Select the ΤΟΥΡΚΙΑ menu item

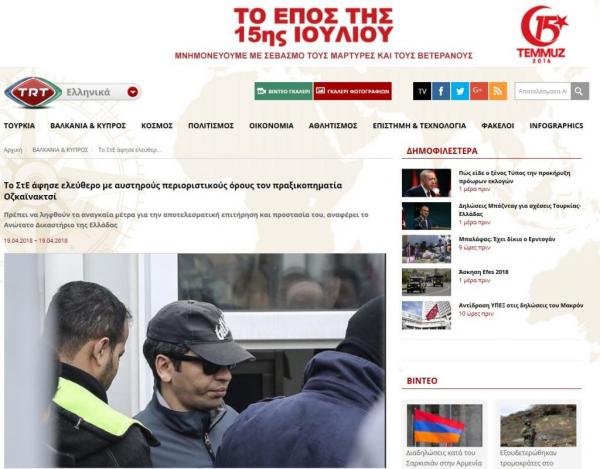[19, 125]
